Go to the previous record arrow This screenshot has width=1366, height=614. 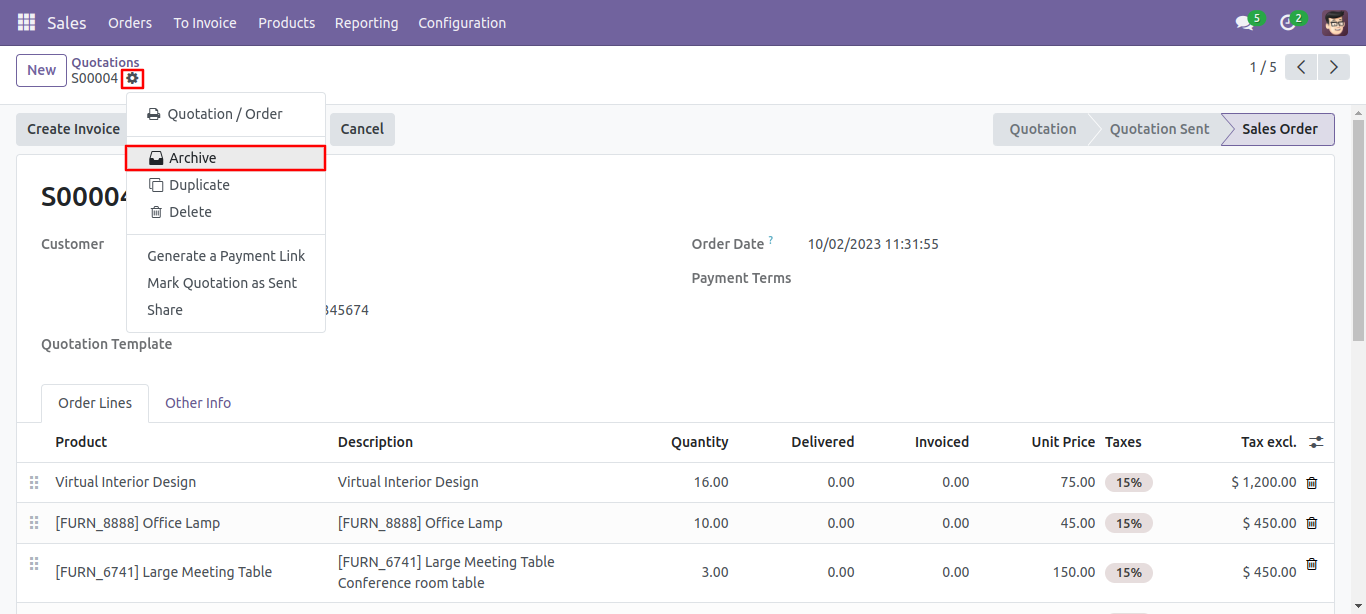(1301, 67)
